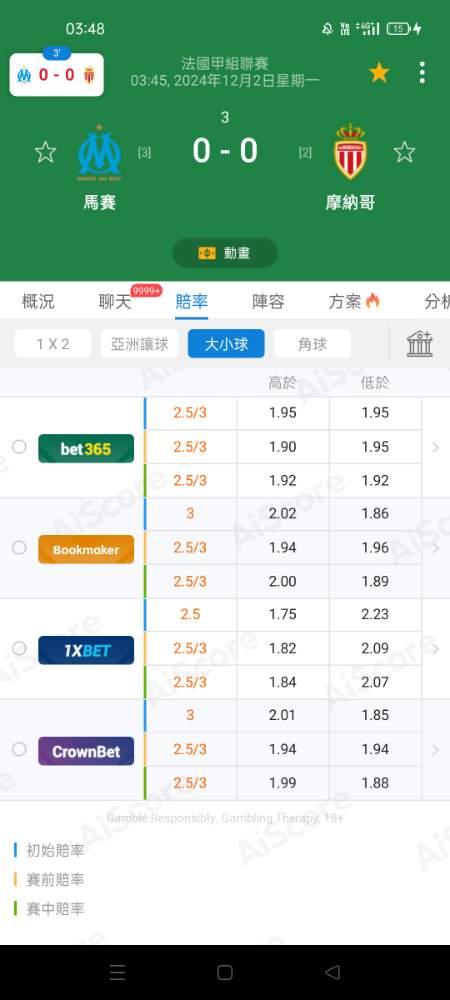Select the 1 X 2 odds filter
This screenshot has height=1000, width=450.
tap(53, 344)
